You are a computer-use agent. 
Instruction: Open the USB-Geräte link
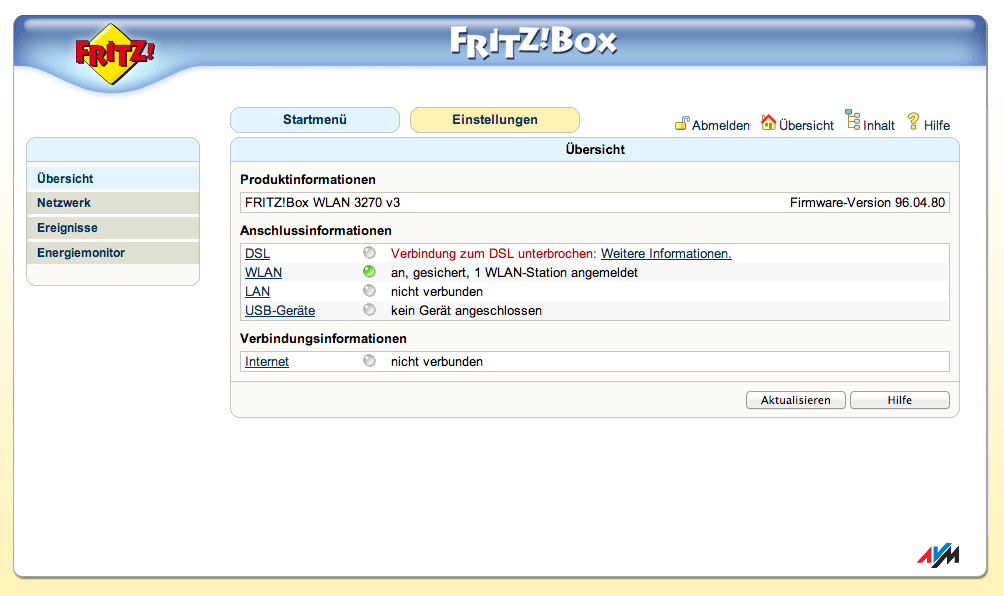point(280,310)
